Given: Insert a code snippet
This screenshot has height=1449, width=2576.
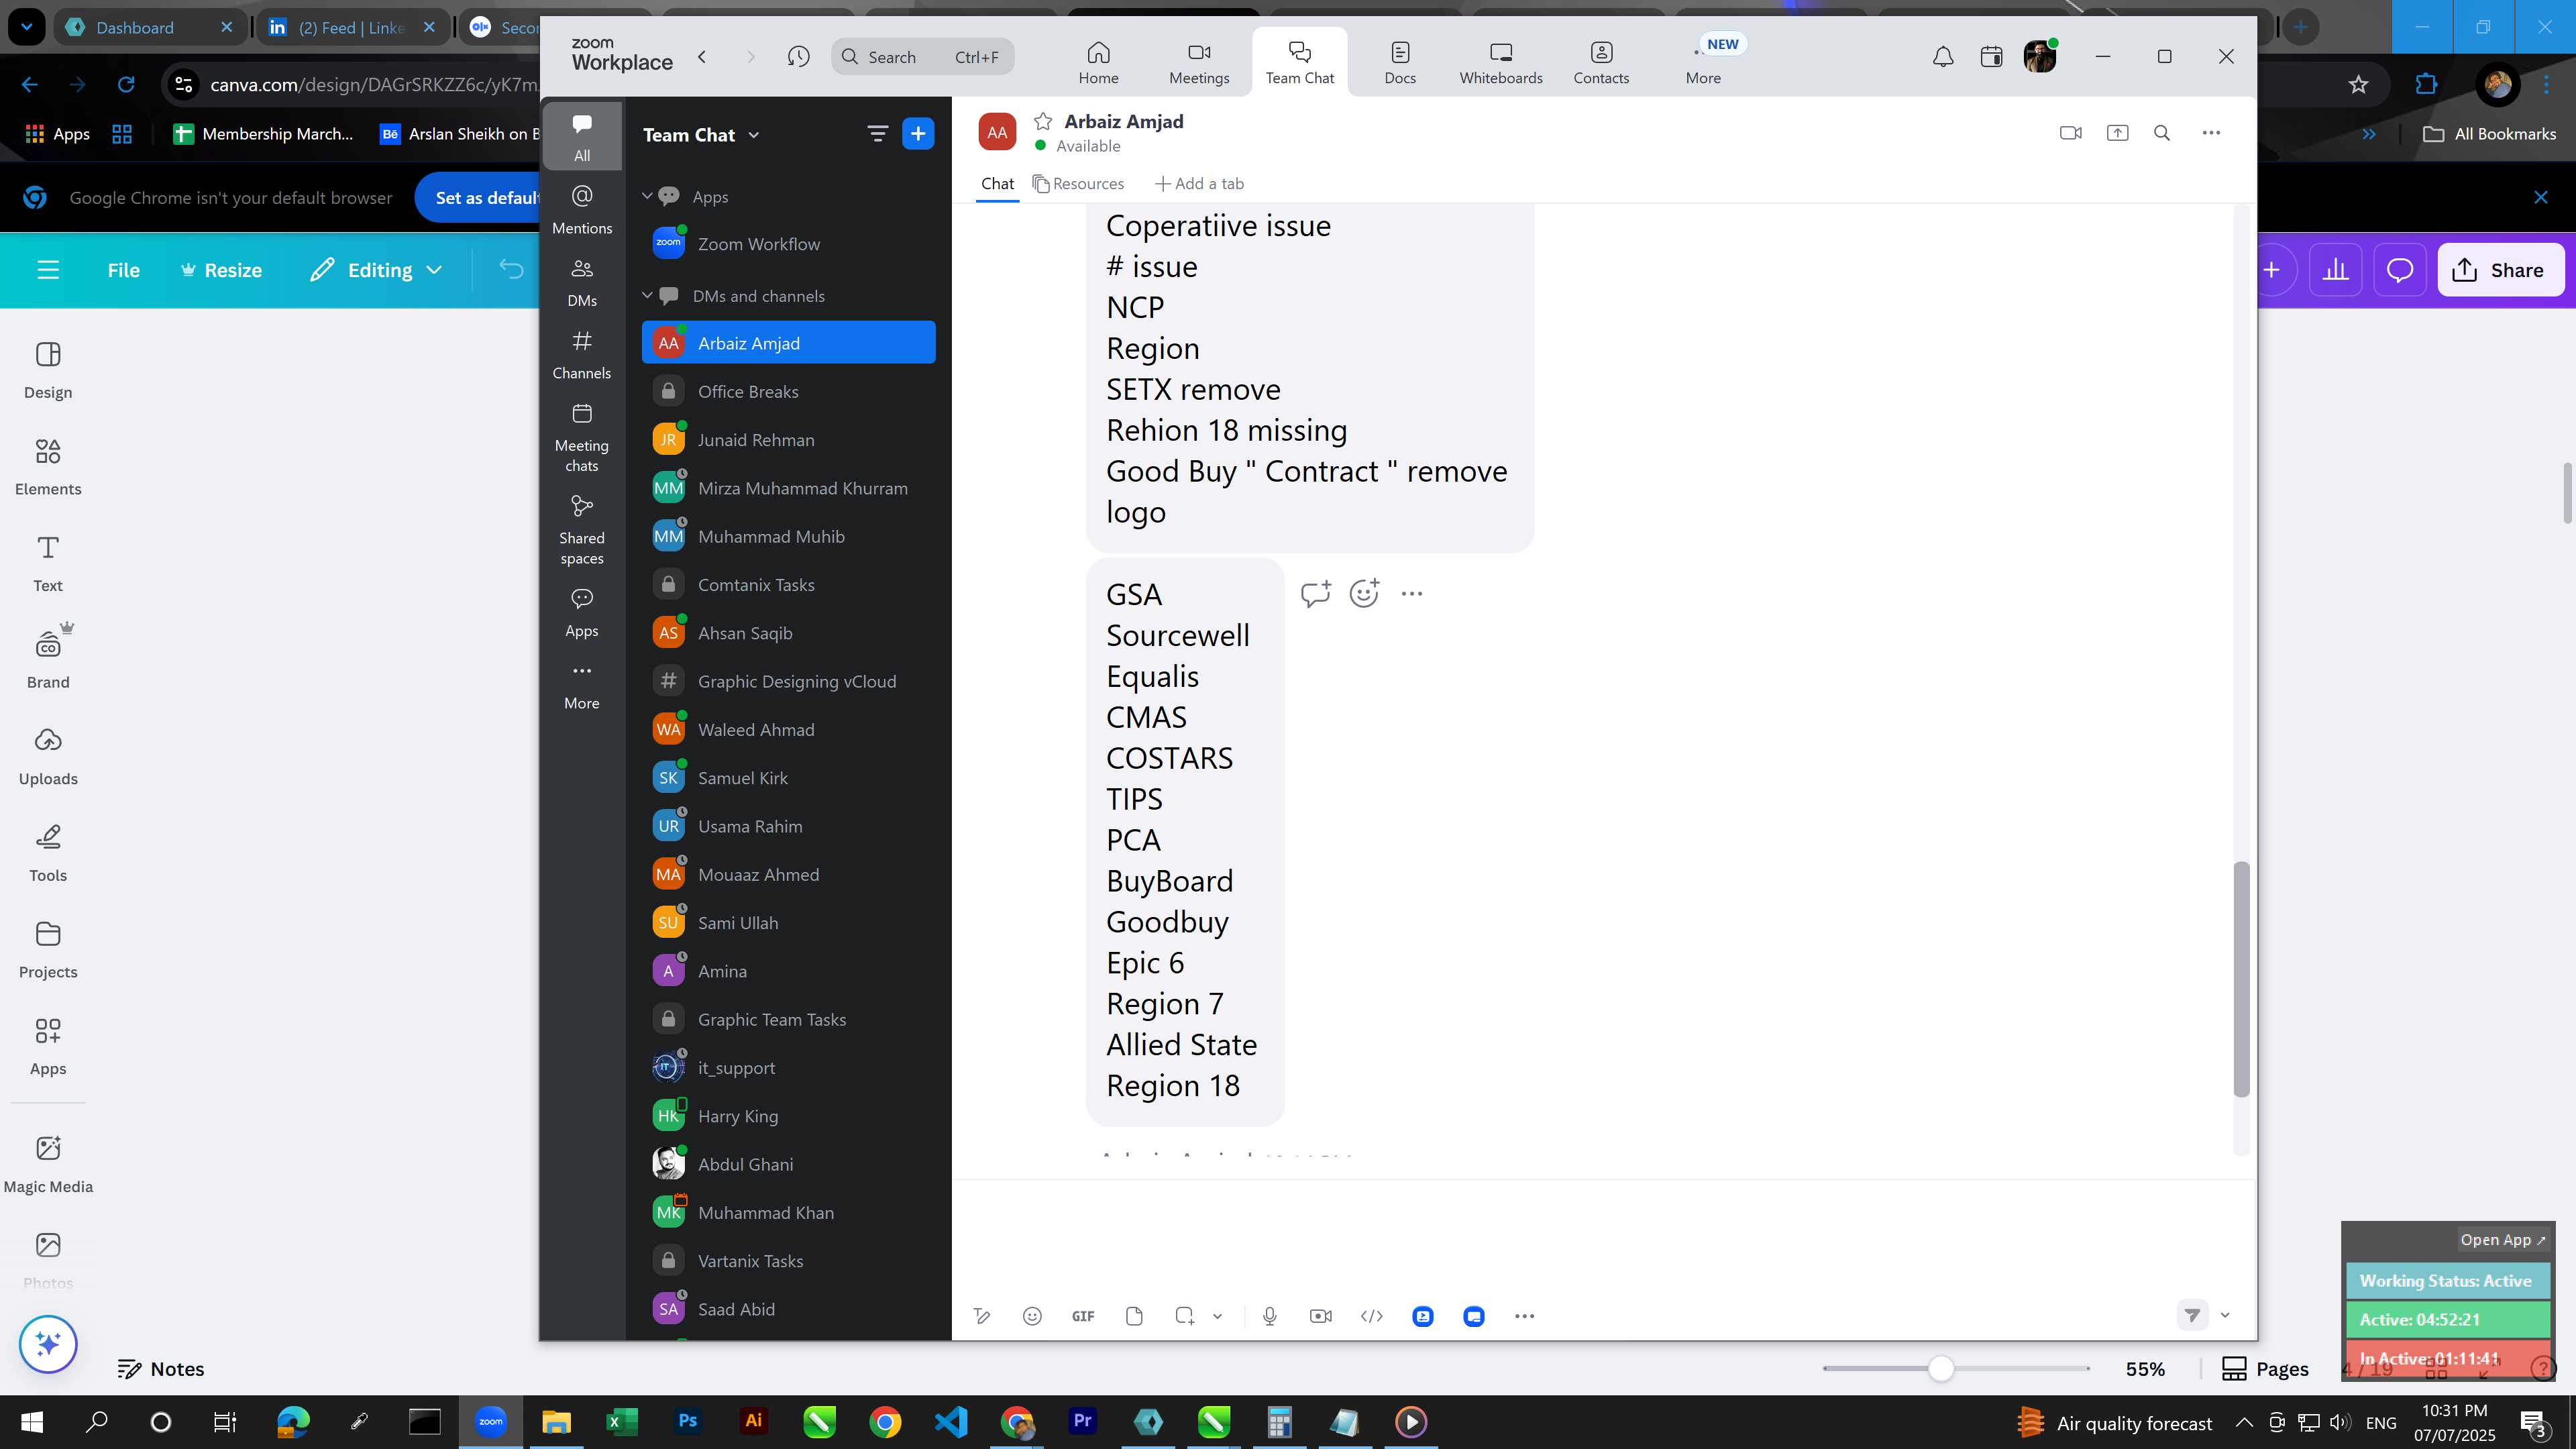Looking at the screenshot, I should [x=1372, y=1316].
